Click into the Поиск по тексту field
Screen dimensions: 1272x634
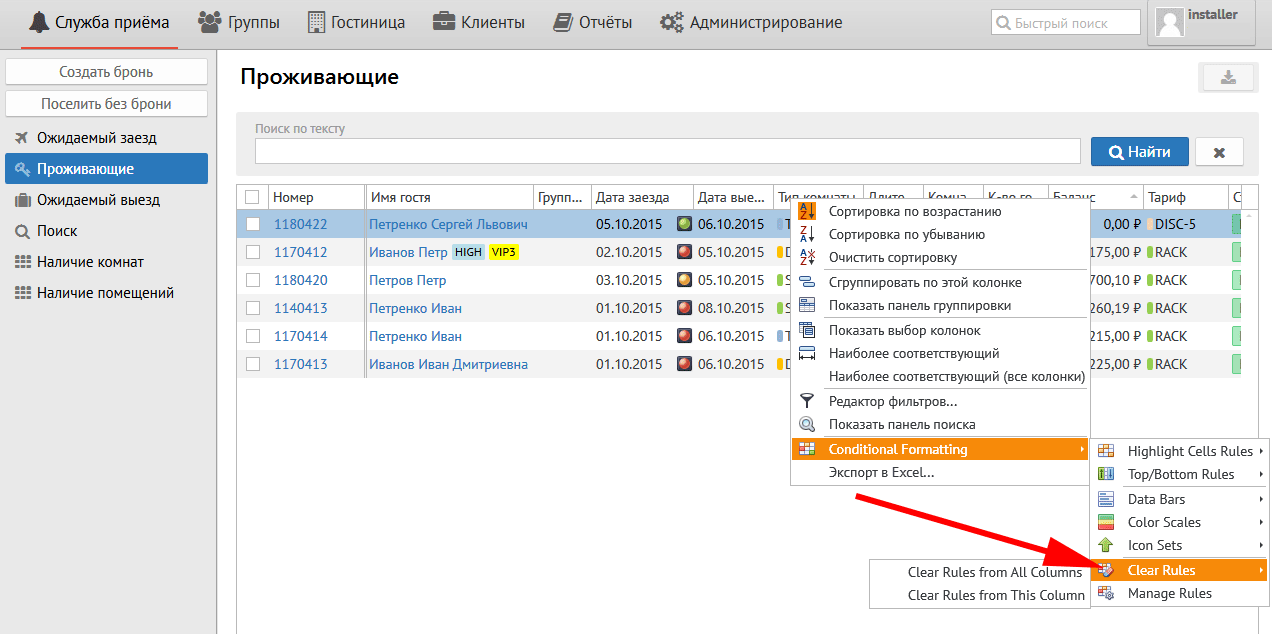click(x=667, y=151)
